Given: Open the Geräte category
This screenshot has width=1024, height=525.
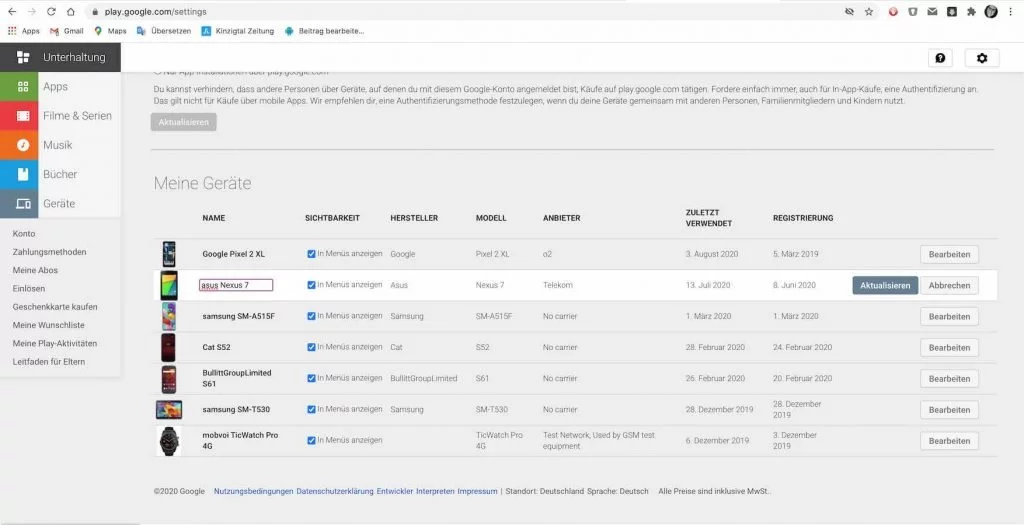Looking at the screenshot, I should click(60, 204).
